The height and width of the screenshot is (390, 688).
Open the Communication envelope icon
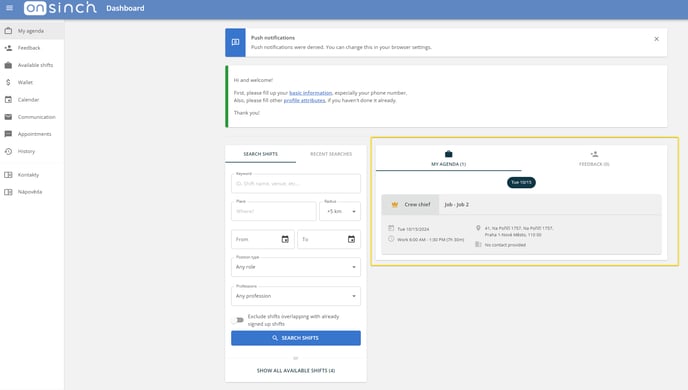click(8, 117)
